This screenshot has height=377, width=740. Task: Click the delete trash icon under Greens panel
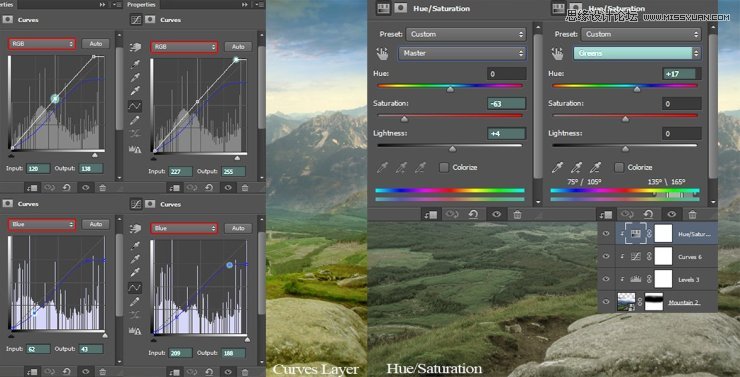click(x=692, y=215)
